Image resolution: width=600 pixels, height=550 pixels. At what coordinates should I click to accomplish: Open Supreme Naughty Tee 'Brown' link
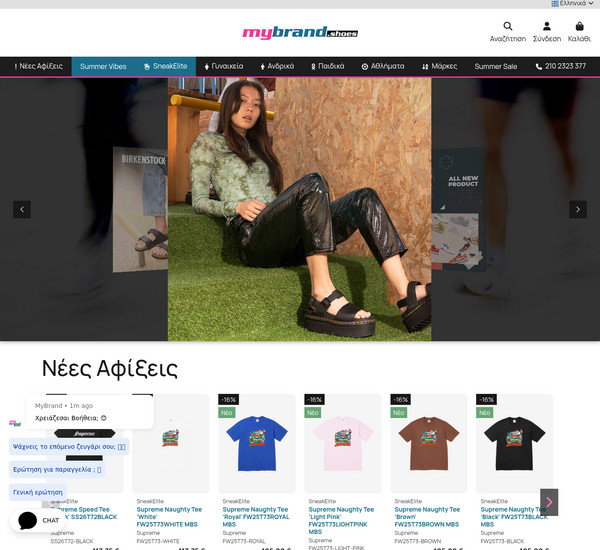tap(427, 517)
